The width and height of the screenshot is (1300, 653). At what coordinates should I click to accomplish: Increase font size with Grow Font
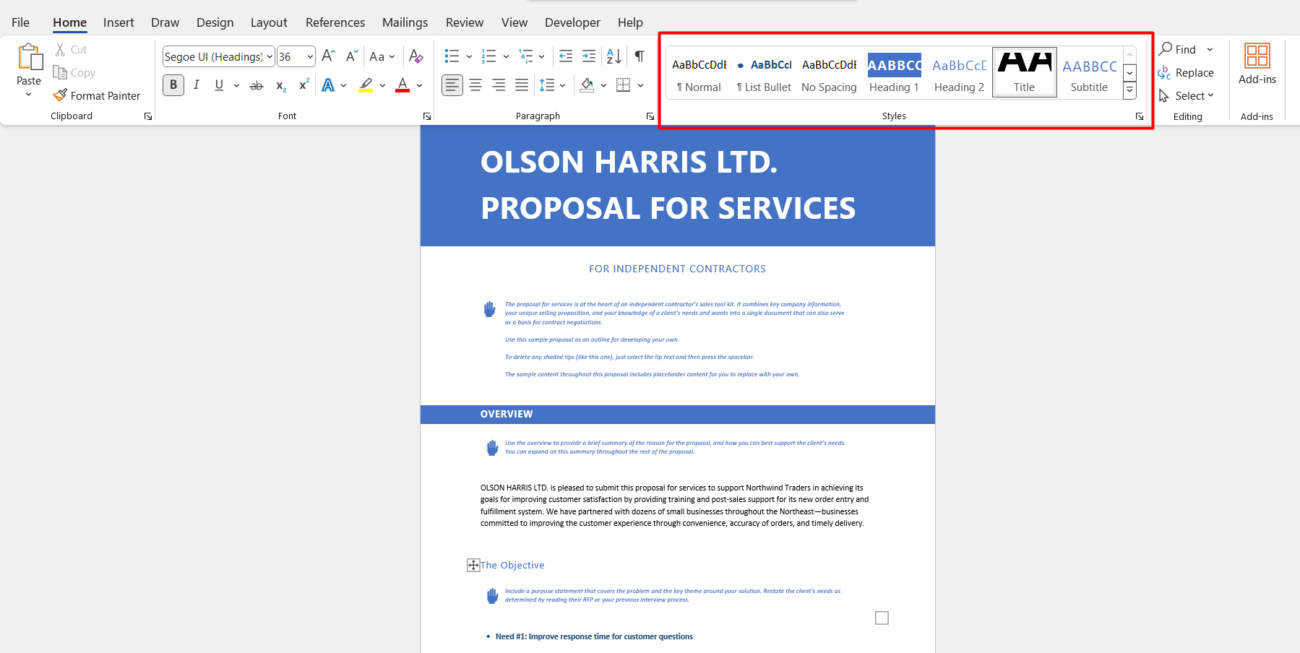point(328,56)
